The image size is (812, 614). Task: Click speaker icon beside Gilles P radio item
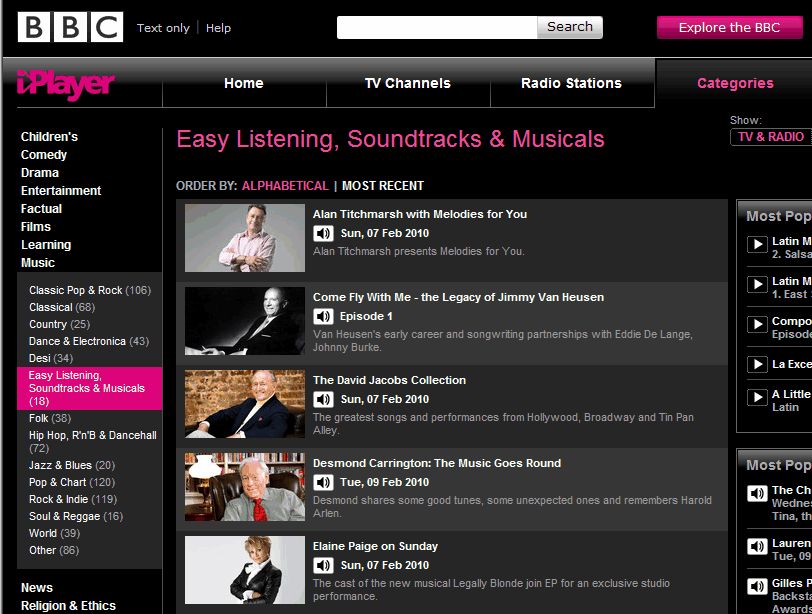[757, 586]
